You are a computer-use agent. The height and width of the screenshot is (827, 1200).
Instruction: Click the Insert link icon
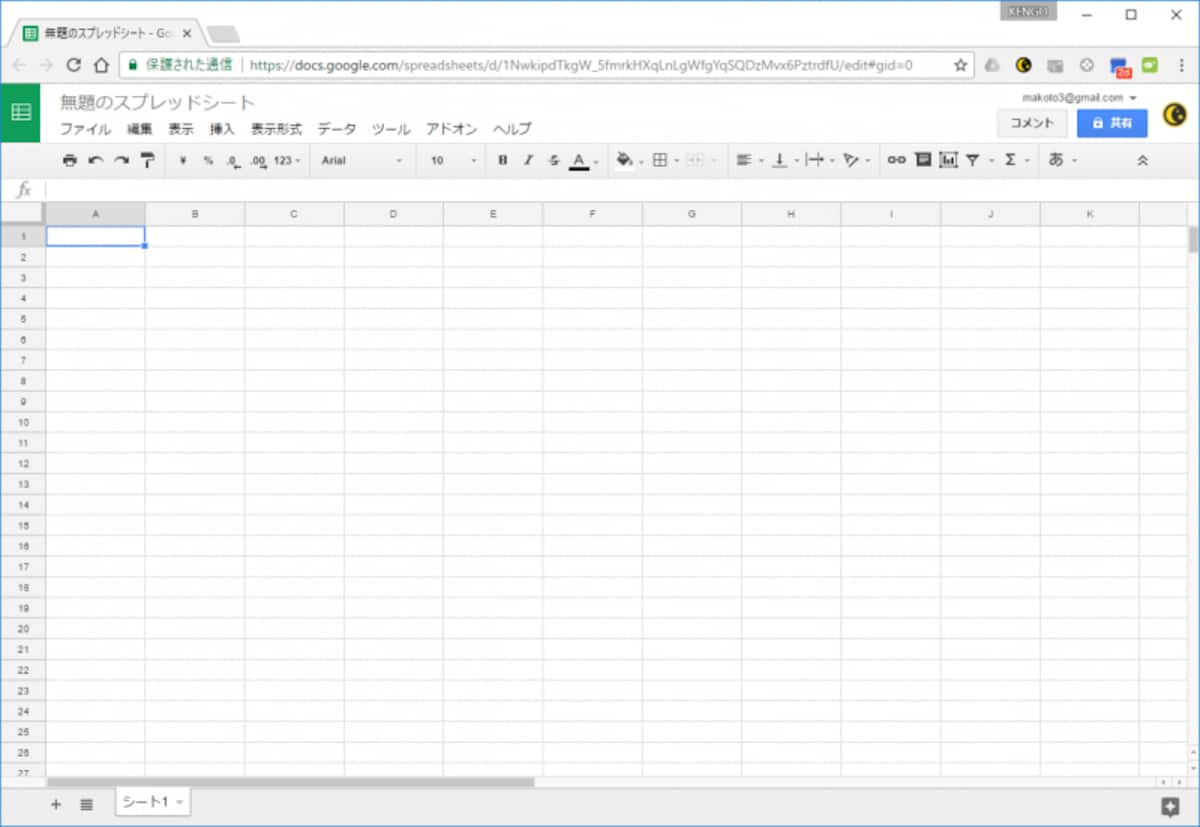(x=897, y=160)
